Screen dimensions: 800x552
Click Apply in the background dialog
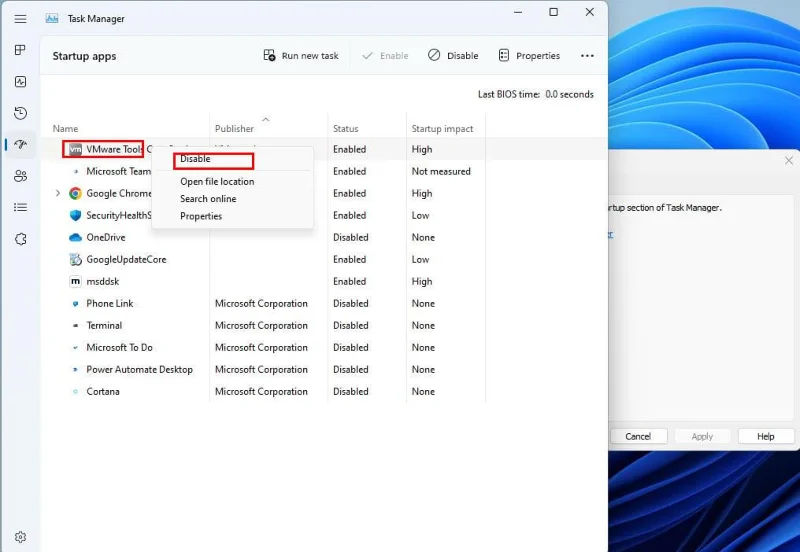(x=703, y=436)
